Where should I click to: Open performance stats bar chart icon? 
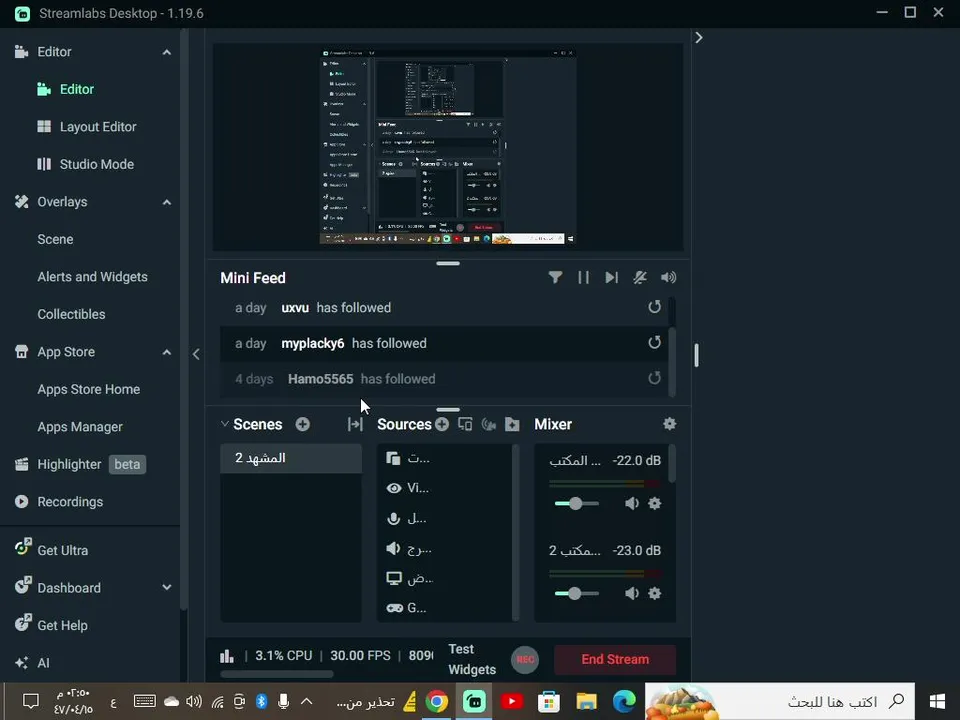pyautogui.click(x=227, y=656)
